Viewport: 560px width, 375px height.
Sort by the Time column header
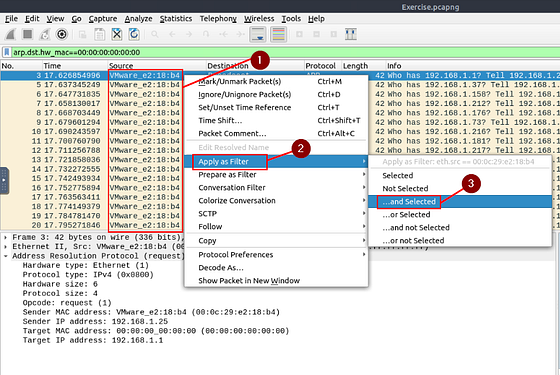75,66
